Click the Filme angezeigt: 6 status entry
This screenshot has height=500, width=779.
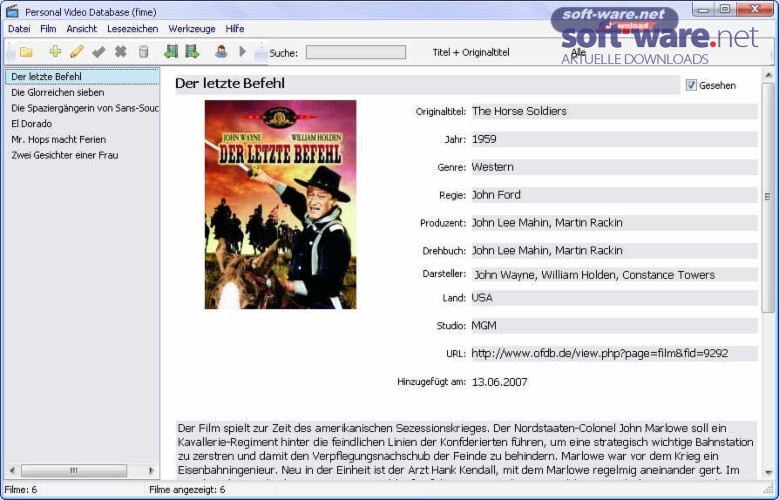click(187, 490)
